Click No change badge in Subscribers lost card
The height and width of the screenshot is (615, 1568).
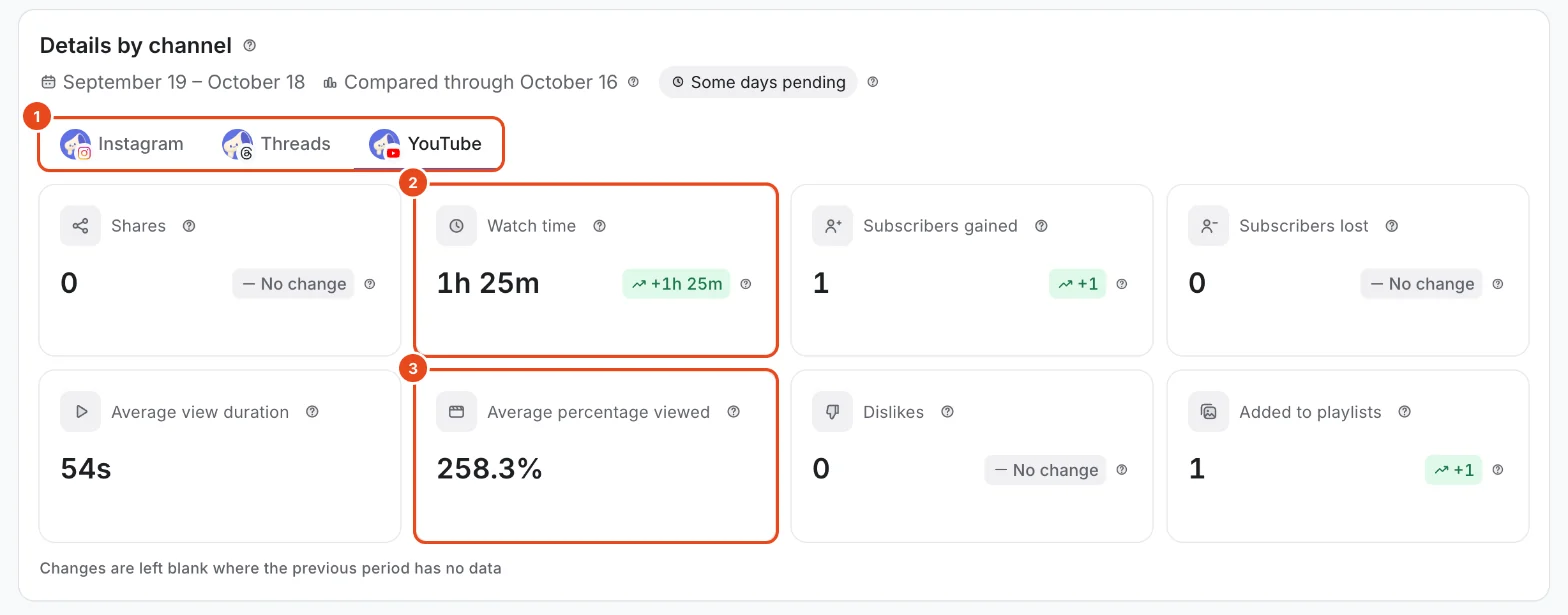pyautogui.click(x=1421, y=284)
